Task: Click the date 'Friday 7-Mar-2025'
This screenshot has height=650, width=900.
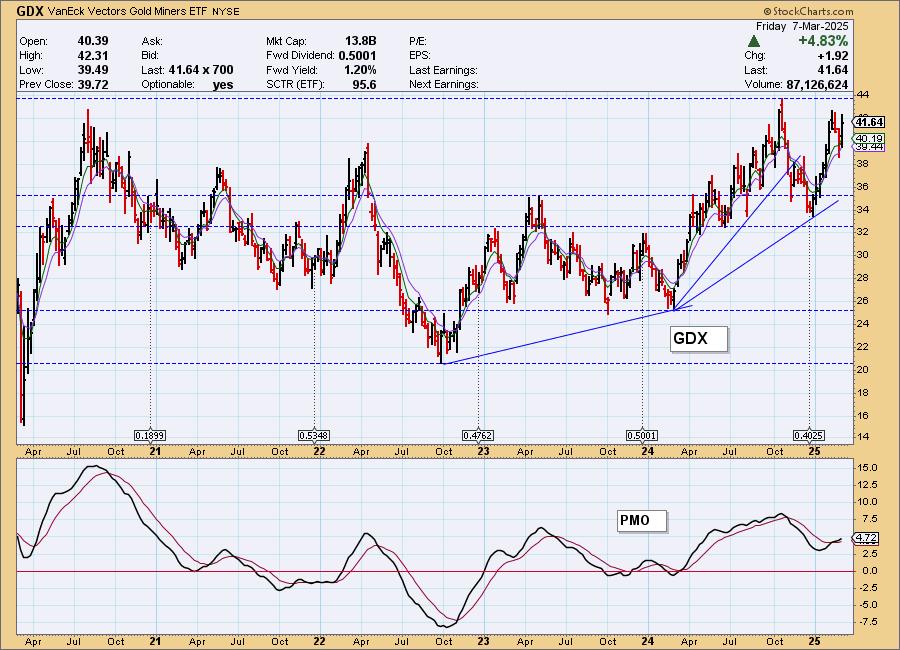Action: coord(802,26)
